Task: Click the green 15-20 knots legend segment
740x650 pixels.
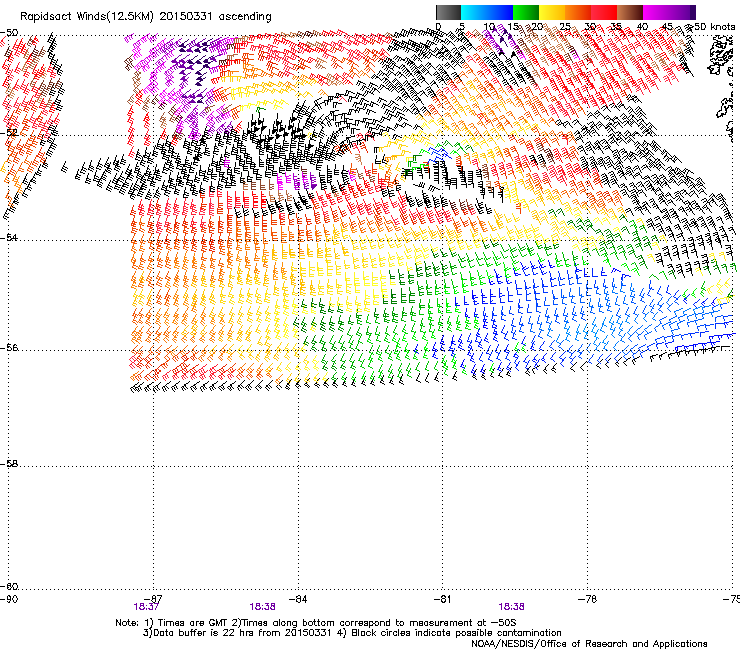Action: pos(526,12)
